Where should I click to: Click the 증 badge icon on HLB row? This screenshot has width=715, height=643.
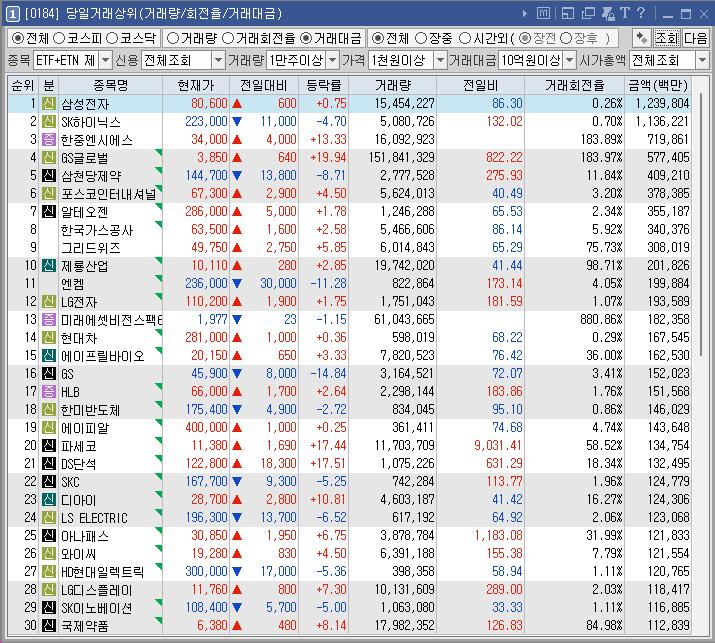[49, 391]
